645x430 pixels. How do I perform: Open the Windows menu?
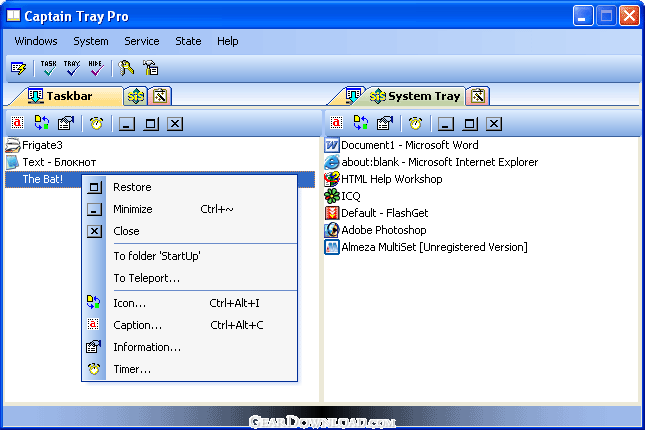pos(36,41)
